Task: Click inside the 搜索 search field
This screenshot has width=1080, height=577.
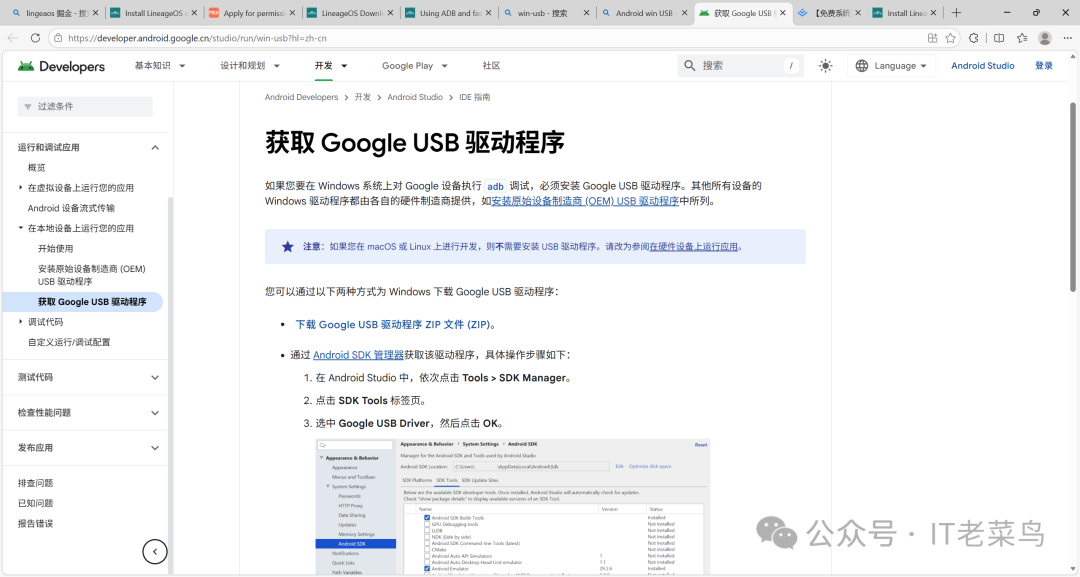Action: (x=730, y=65)
